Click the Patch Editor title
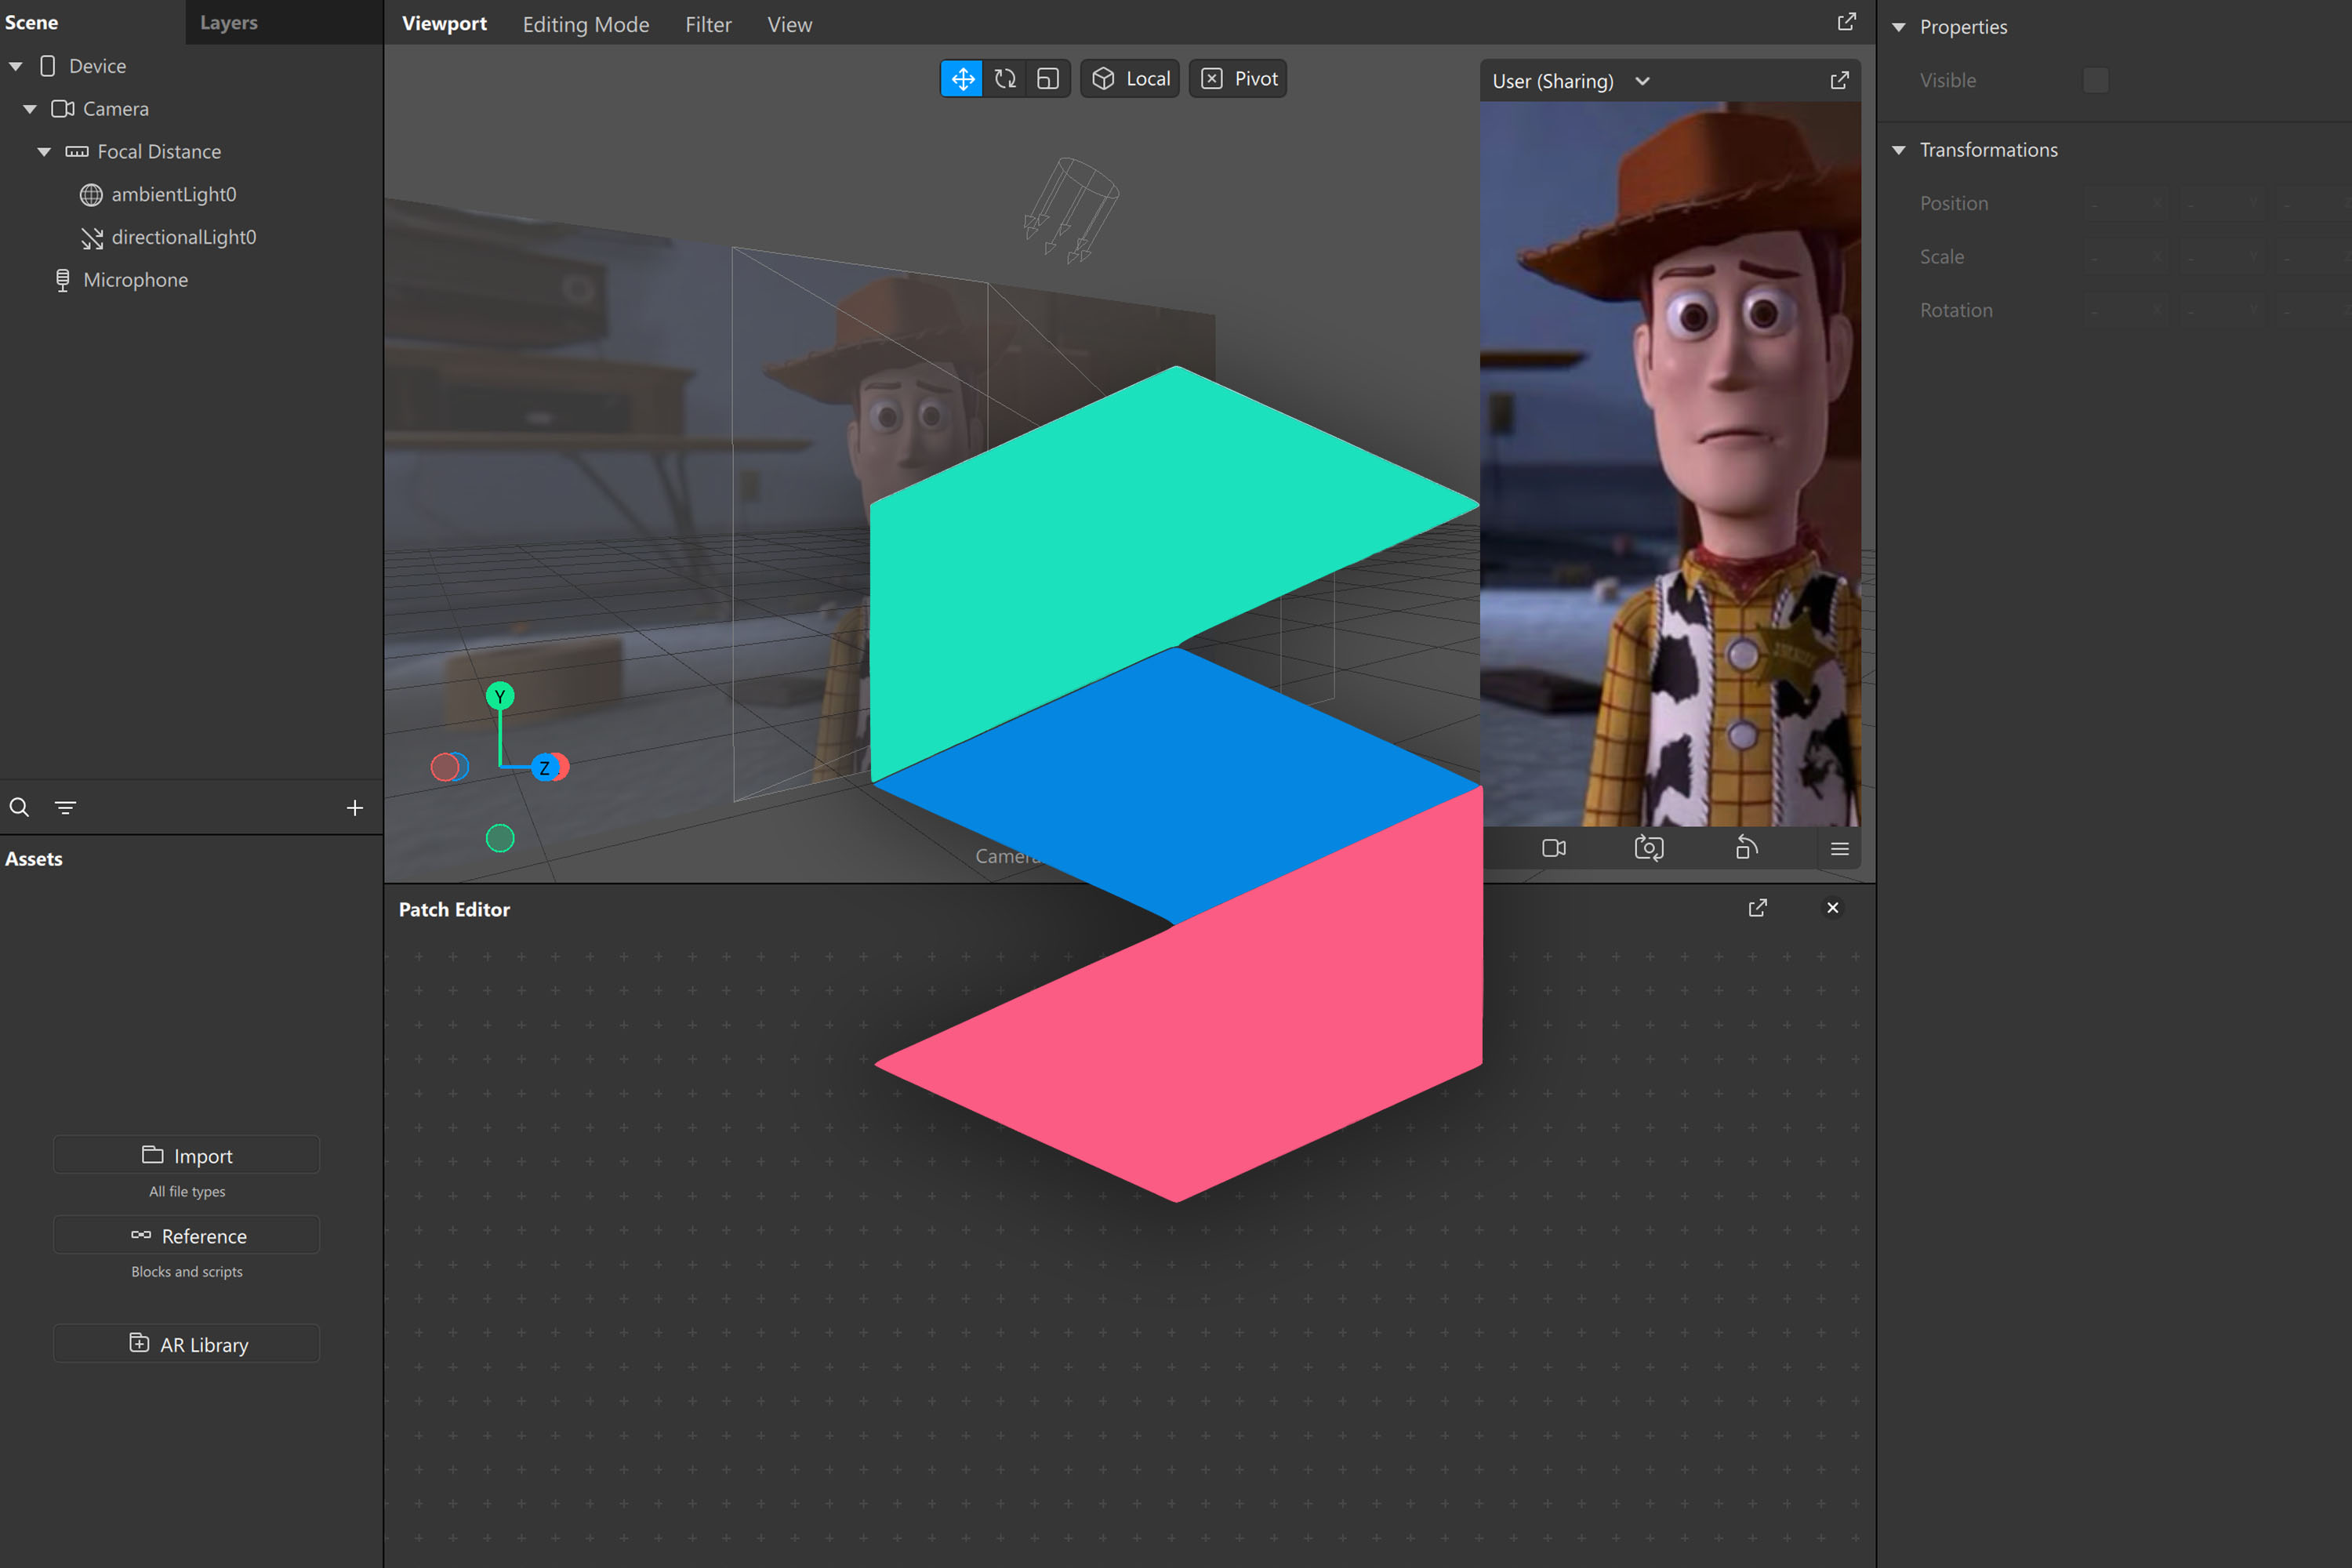Viewport: 2352px width, 1568px height. tap(454, 909)
